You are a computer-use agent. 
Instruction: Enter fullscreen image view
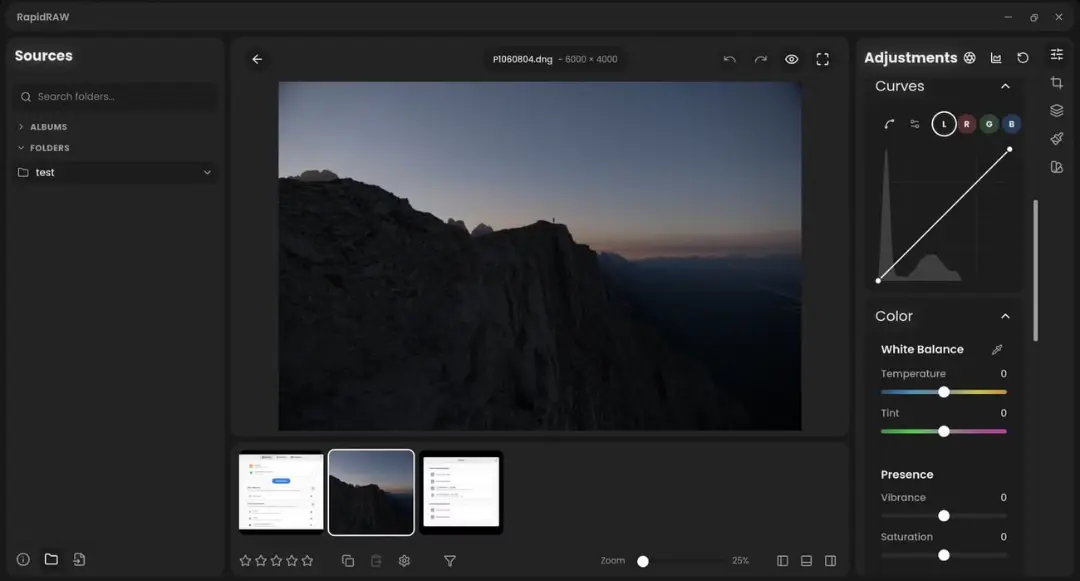[x=822, y=59]
